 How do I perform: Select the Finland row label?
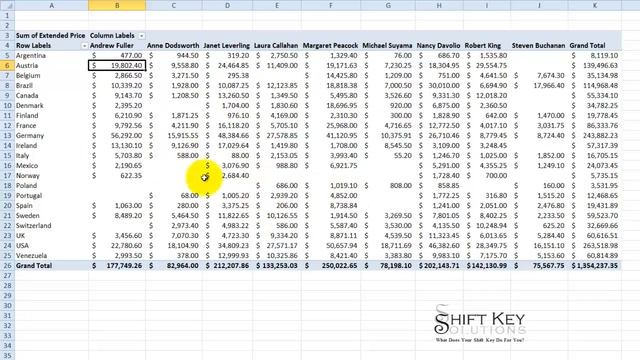(x=51, y=116)
